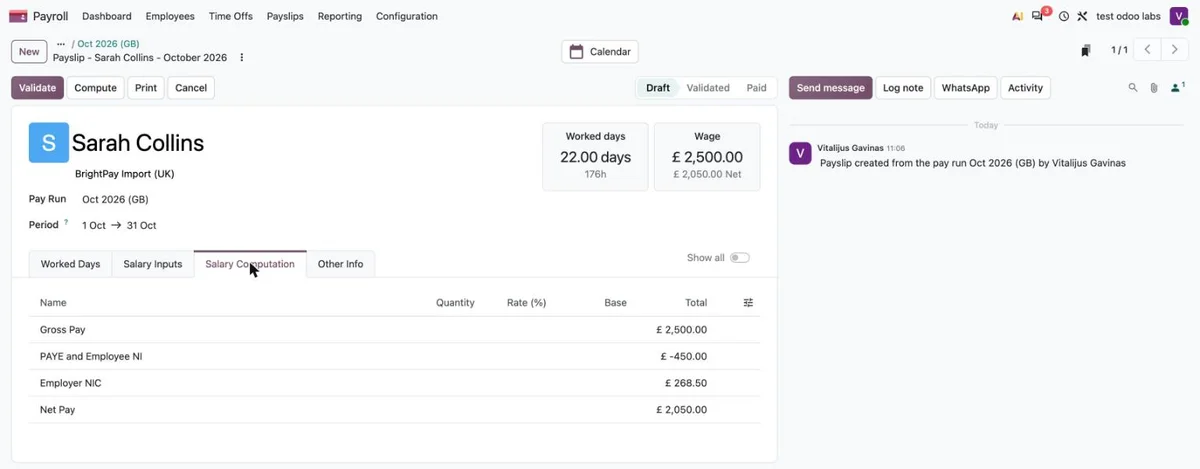Open the Dashboard menu
Viewport: 1200px width, 469px height.
[x=107, y=16]
